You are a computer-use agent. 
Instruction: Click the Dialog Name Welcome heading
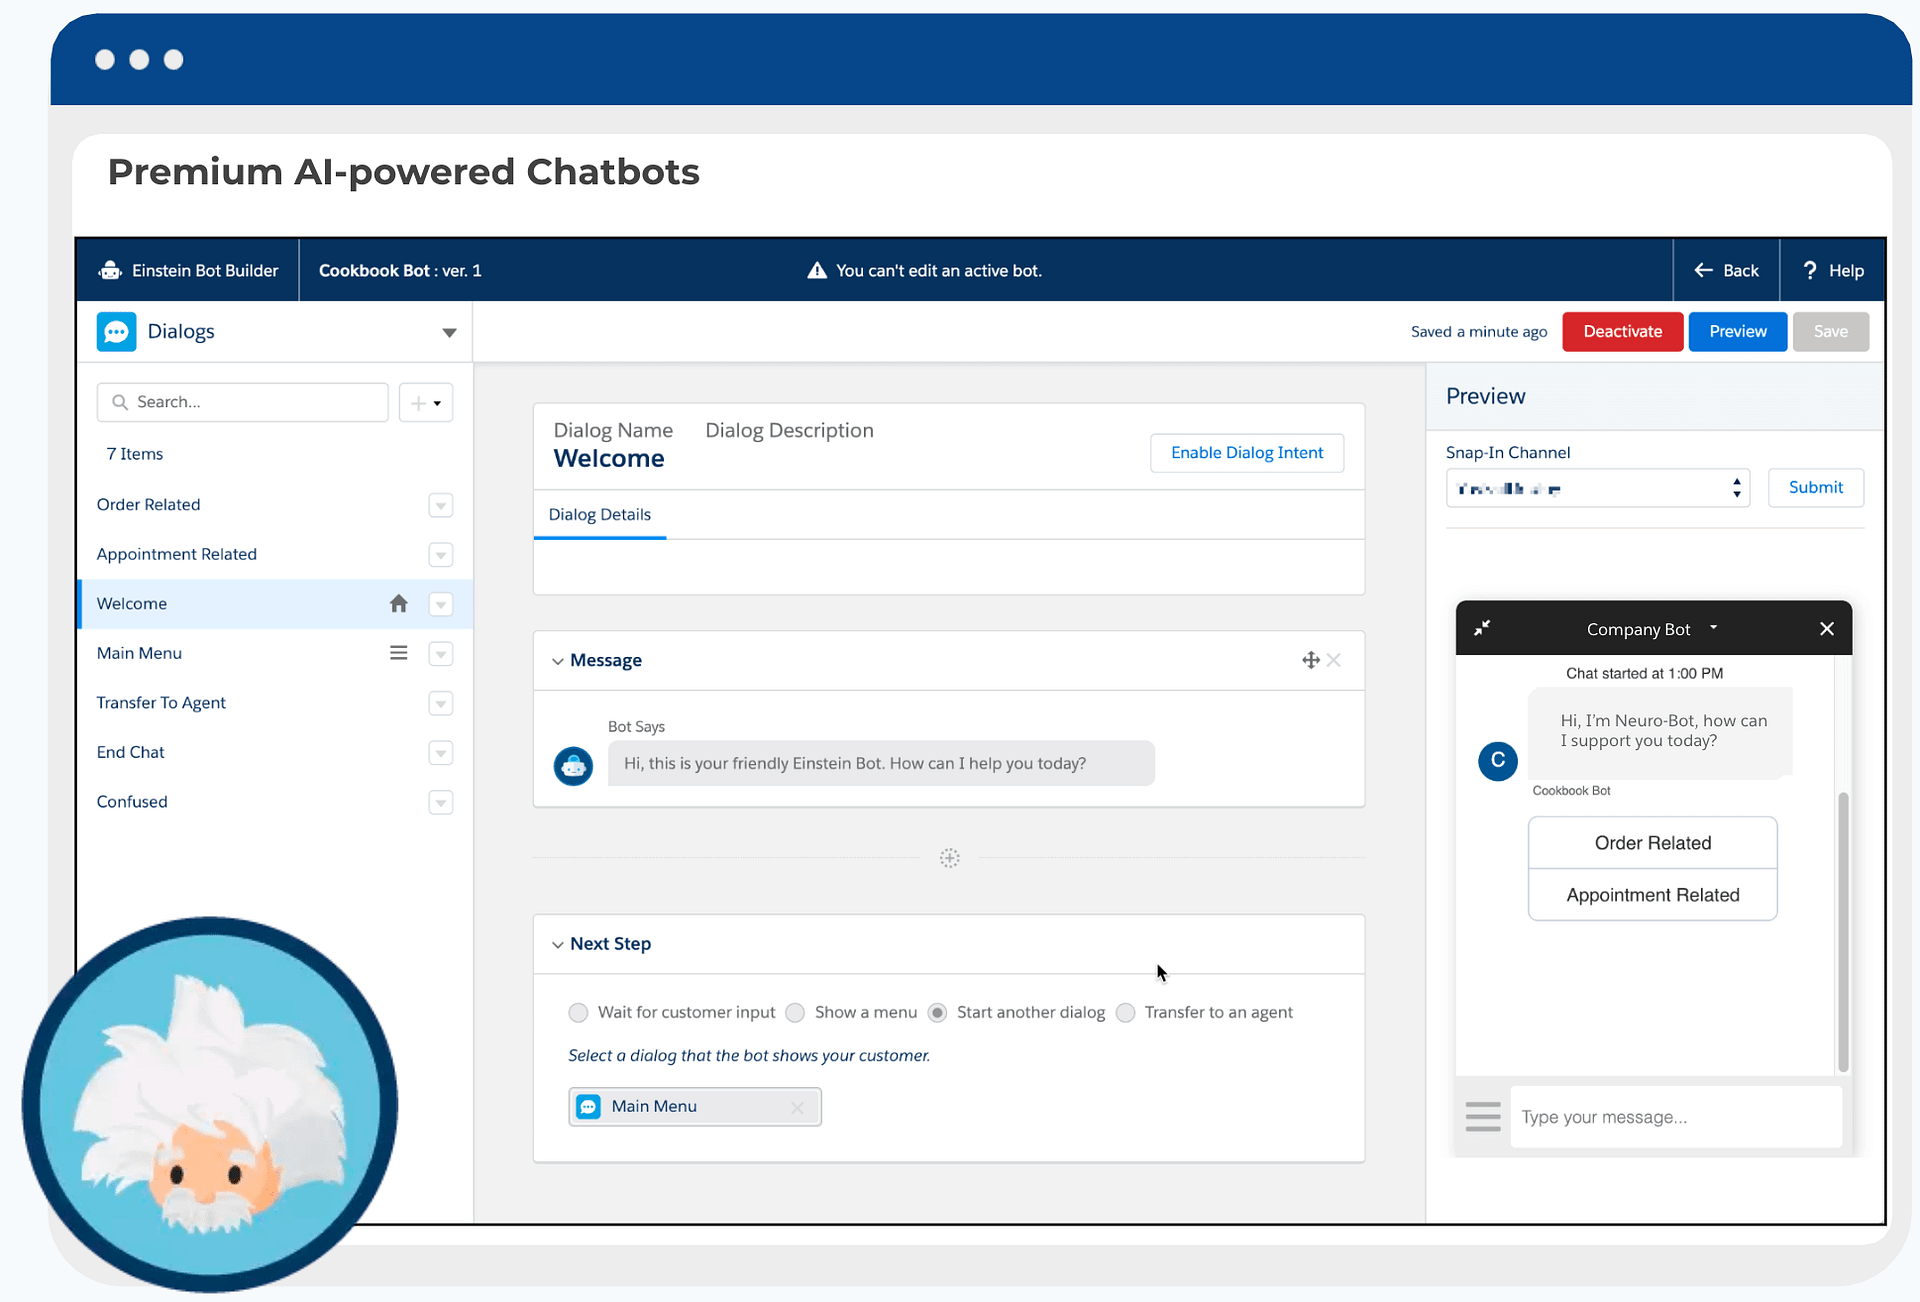coord(609,458)
